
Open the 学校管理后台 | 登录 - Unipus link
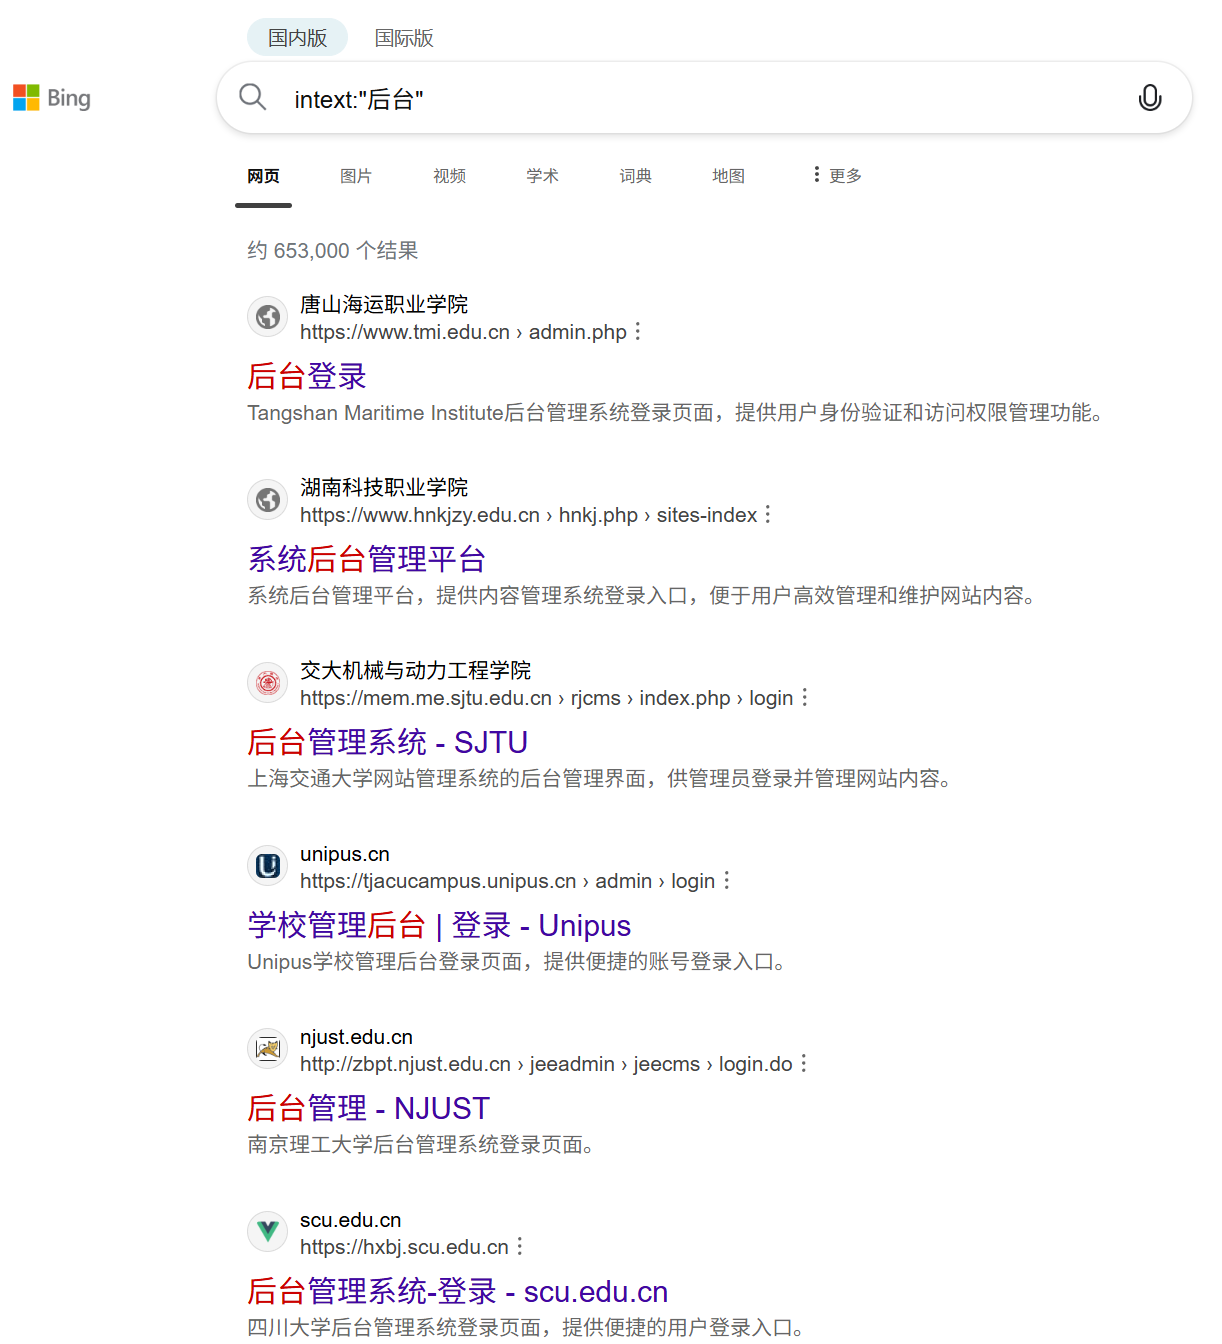click(x=438, y=925)
